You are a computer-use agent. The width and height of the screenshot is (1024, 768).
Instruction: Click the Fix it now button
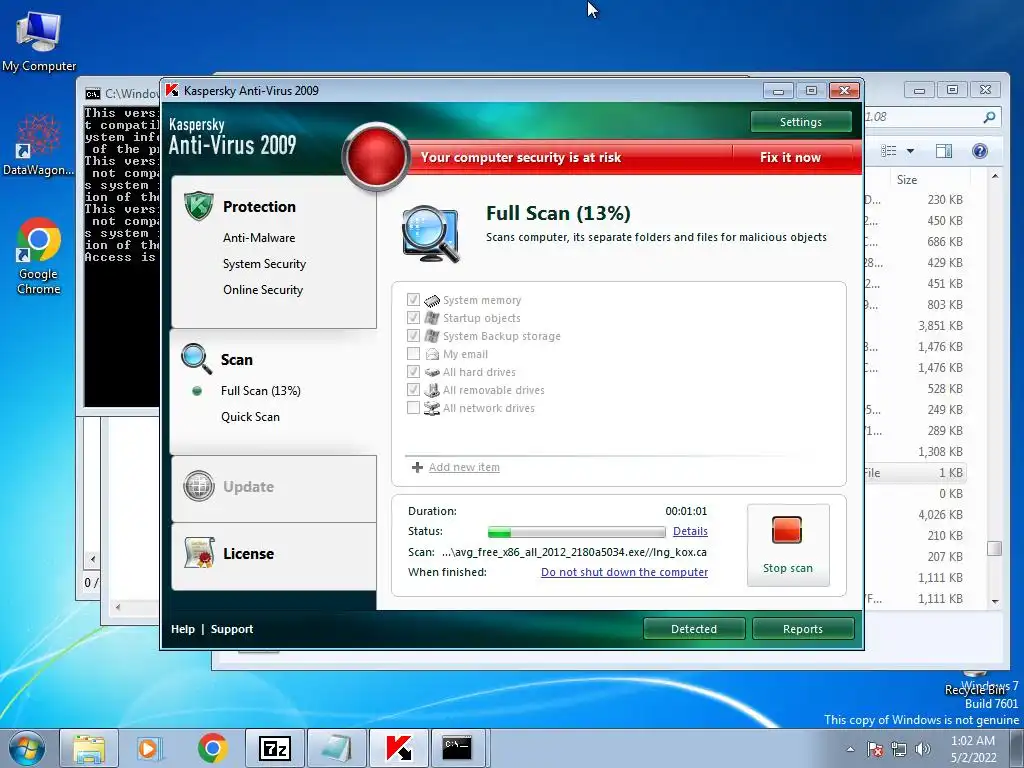point(790,157)
